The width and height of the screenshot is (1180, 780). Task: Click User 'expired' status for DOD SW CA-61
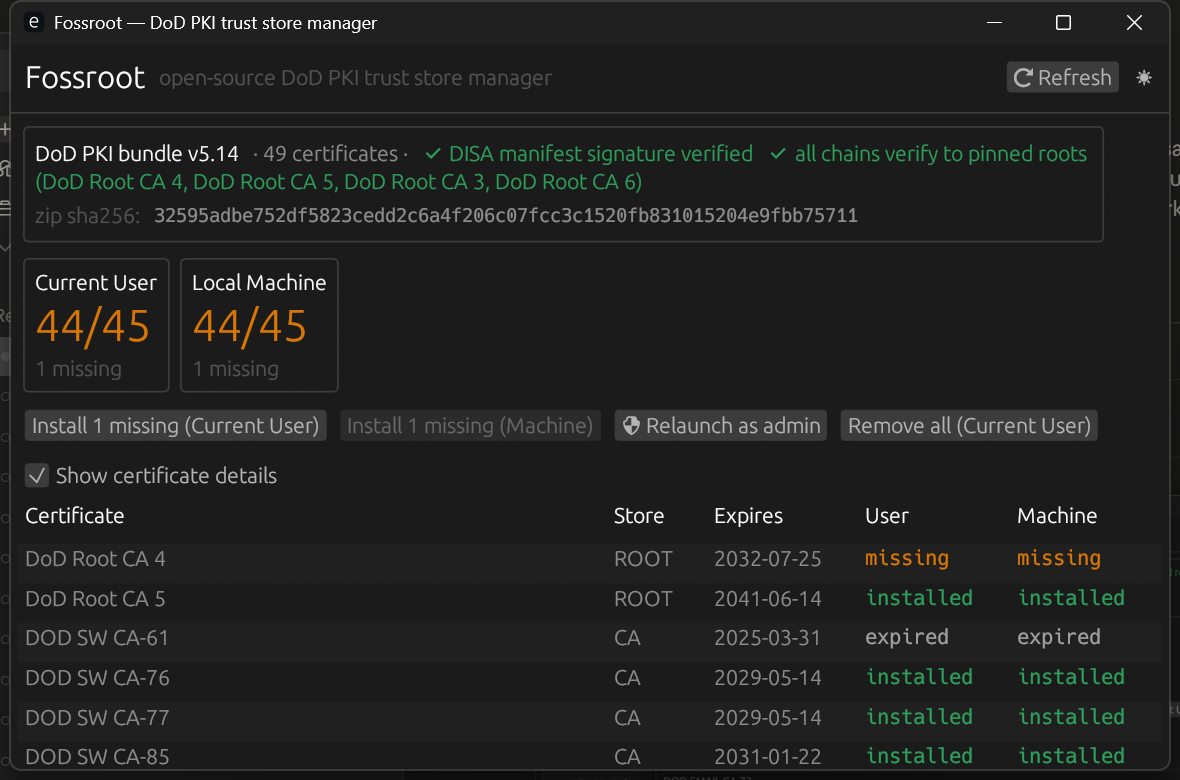[907, 638]
